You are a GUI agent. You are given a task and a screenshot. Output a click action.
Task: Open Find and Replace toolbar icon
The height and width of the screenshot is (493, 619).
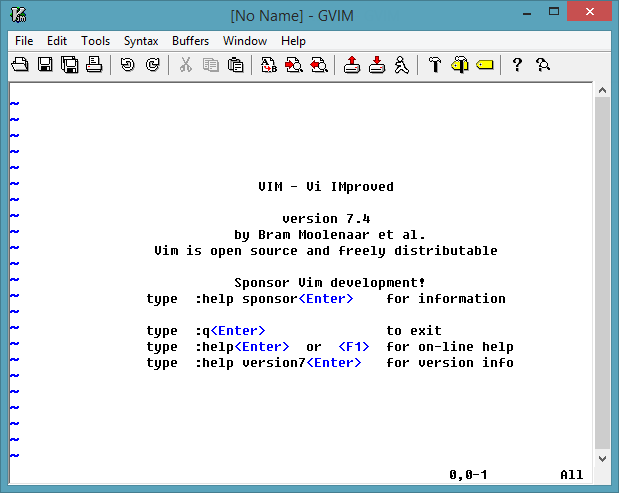click(x=269, y=65)
